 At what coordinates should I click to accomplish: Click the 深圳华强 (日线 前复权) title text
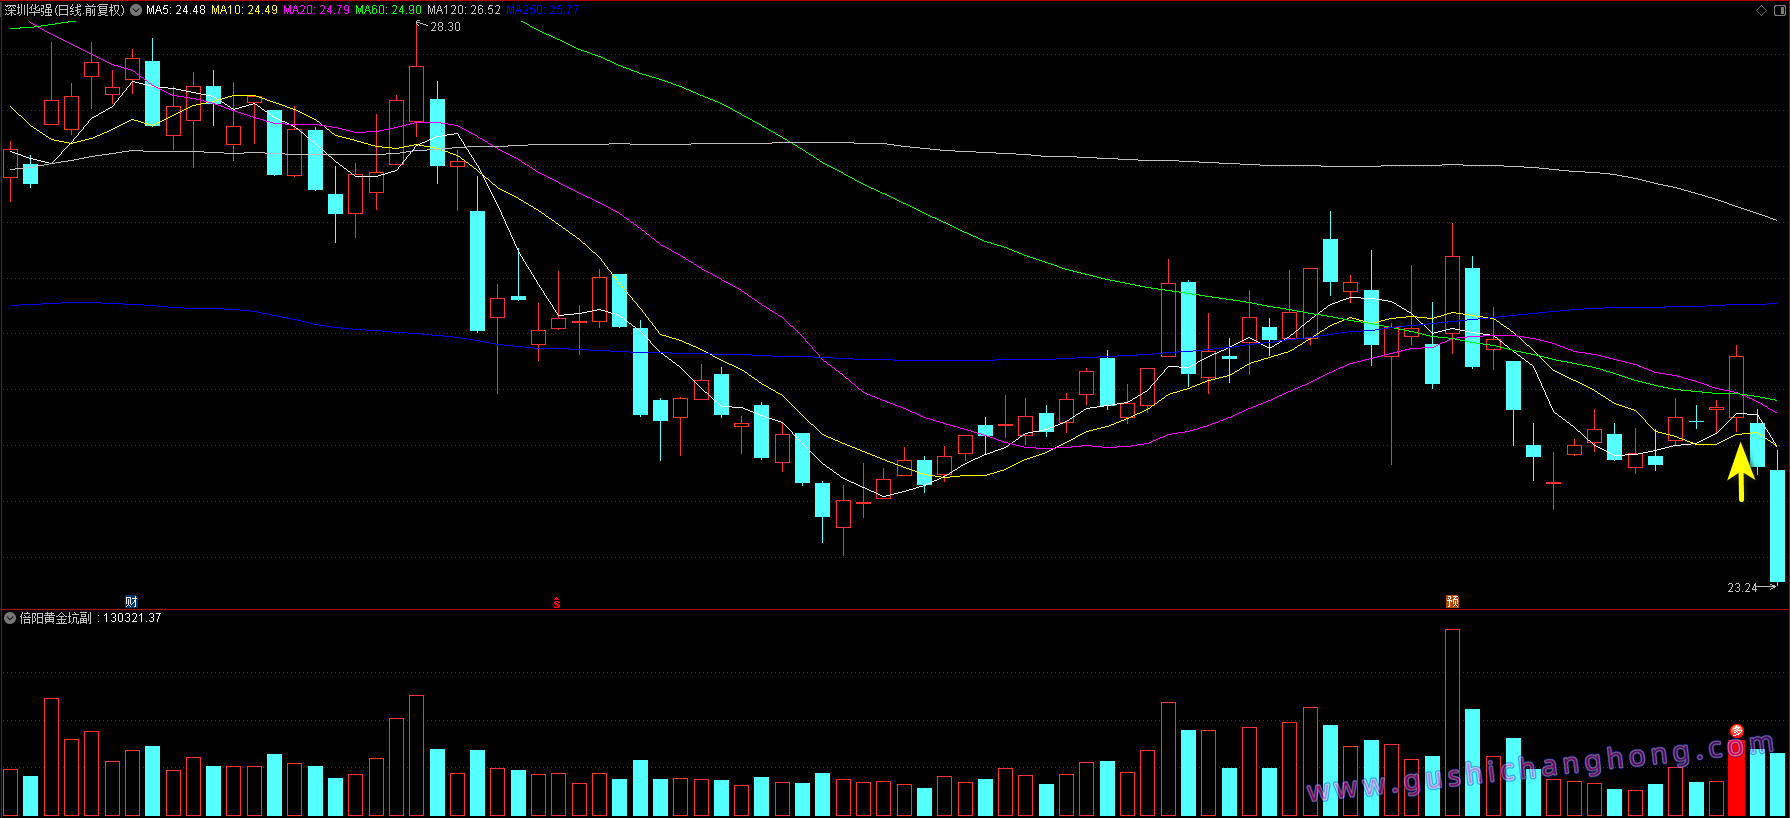coord(64,10)
